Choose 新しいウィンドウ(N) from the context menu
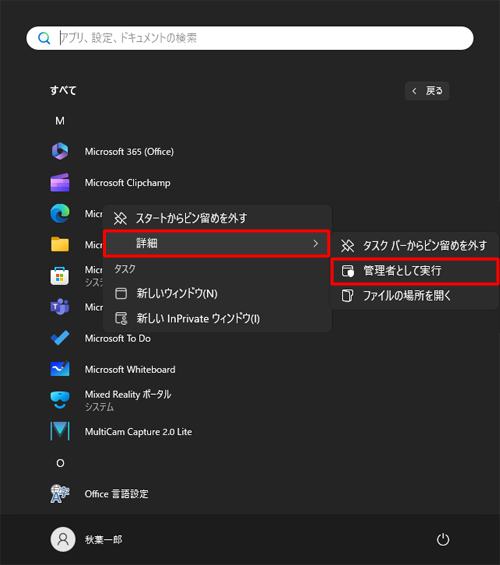This screenshot has width=500, height=565. click(217, 293)
